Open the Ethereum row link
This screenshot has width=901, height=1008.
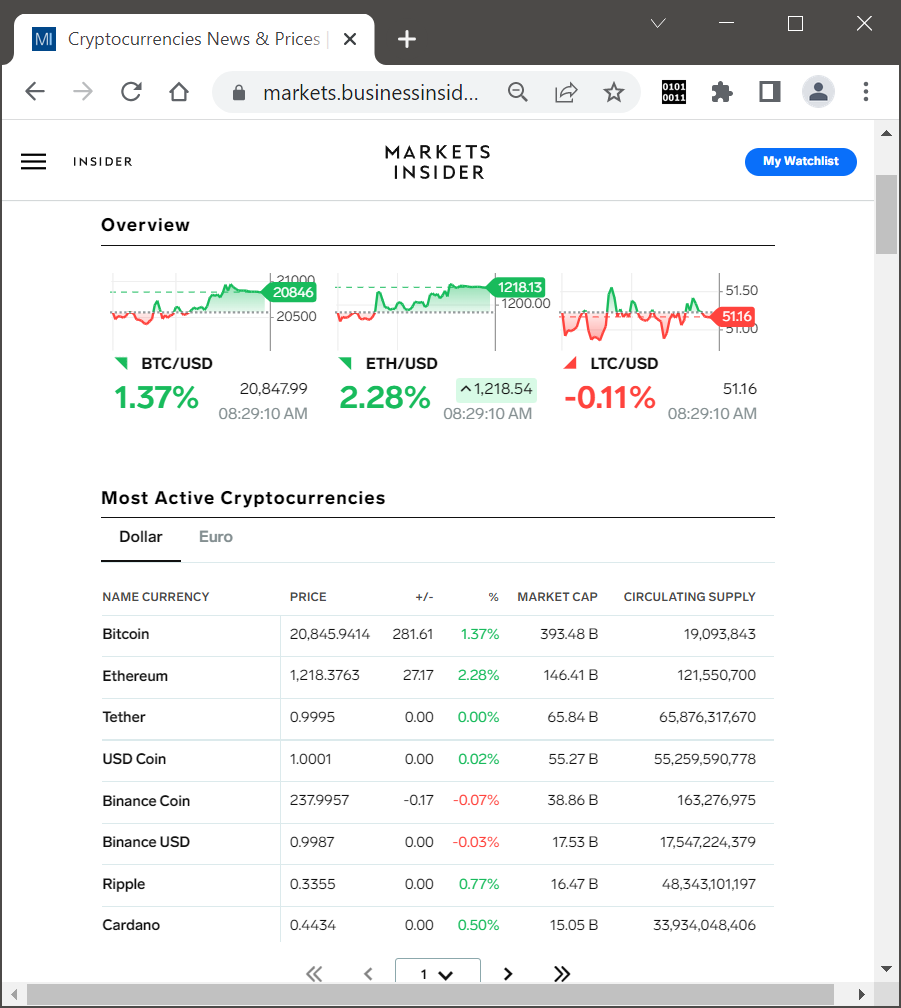[135, 676]
